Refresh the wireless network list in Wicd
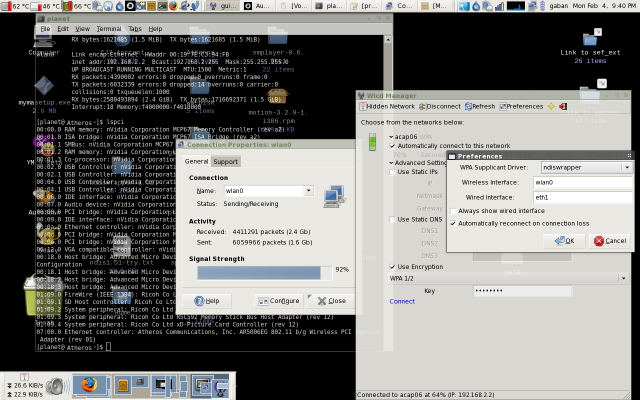The height and width of the screenshot is (400, 640). click(x=480, y=107)
